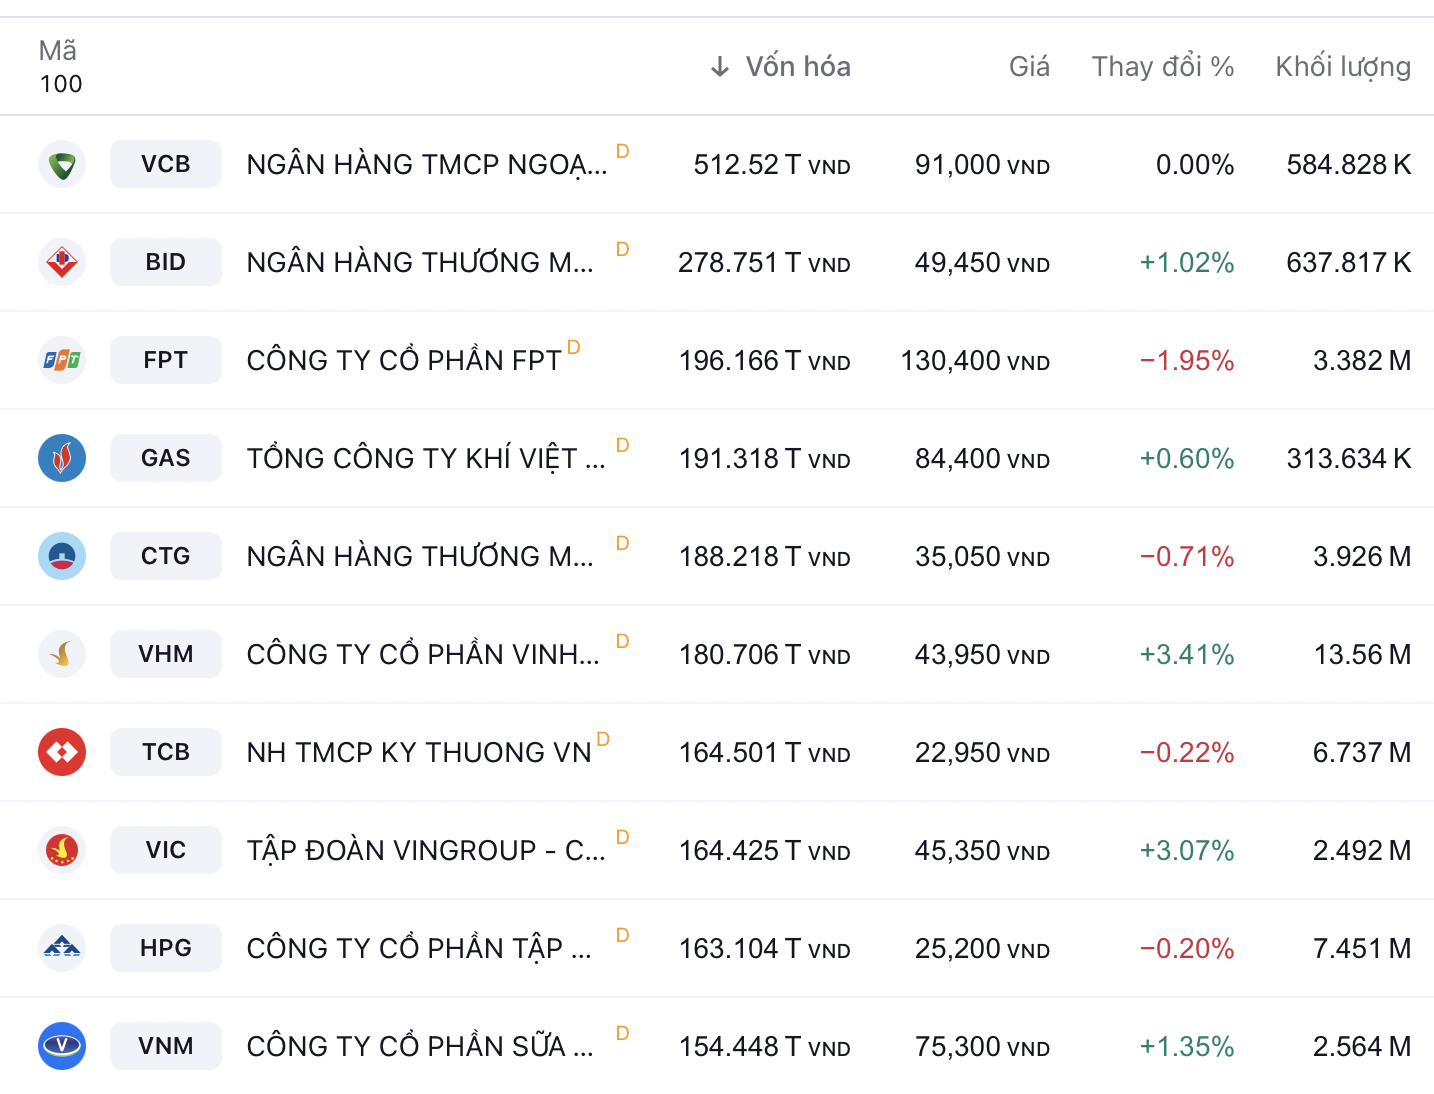Sort by Thay đổi % column
This screenshot has width=1434, height=1094.
[1162, 67]
